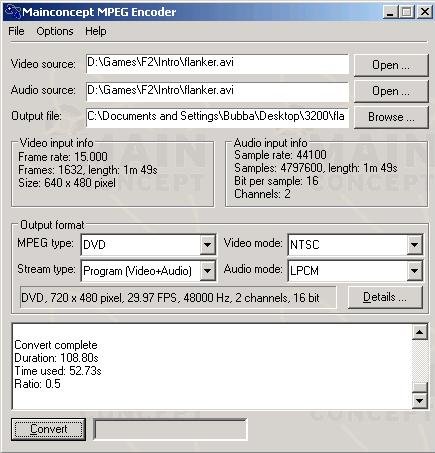Open the File menu
Image resolution: width=435 pixels, height=453 pixels.
click(16, 31)
